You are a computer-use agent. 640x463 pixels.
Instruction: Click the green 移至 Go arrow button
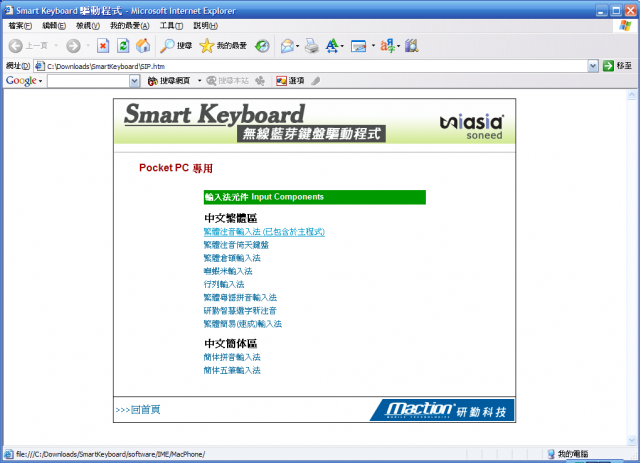[x=608, y=66]
